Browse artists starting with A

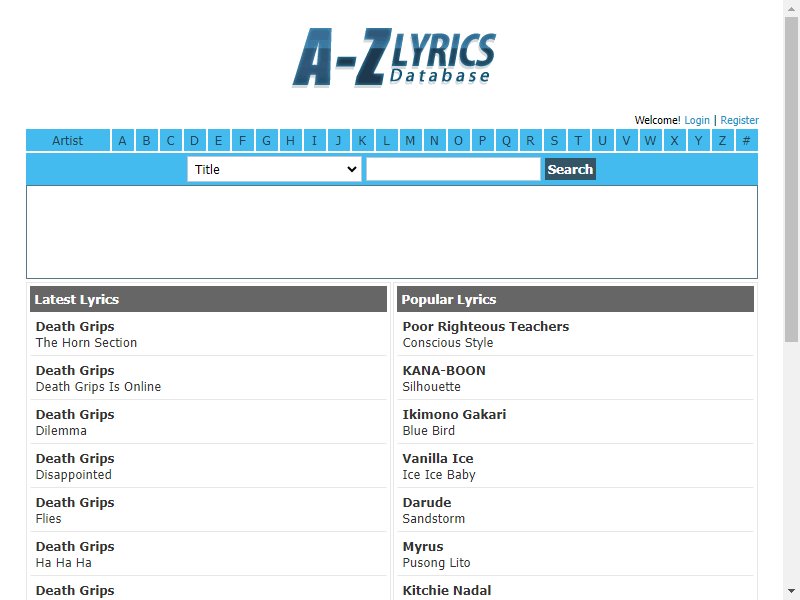tap(122, 141)
